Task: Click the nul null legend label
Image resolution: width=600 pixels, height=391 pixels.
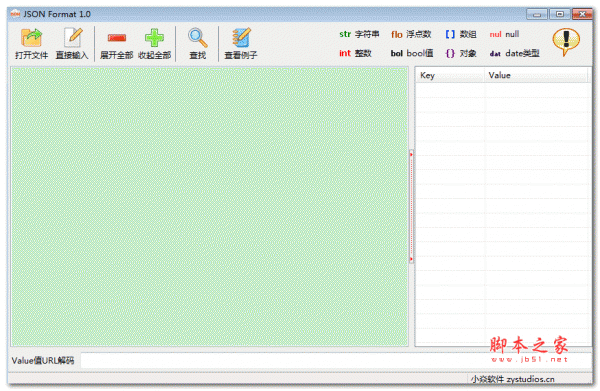Action: tap(504, 34)
